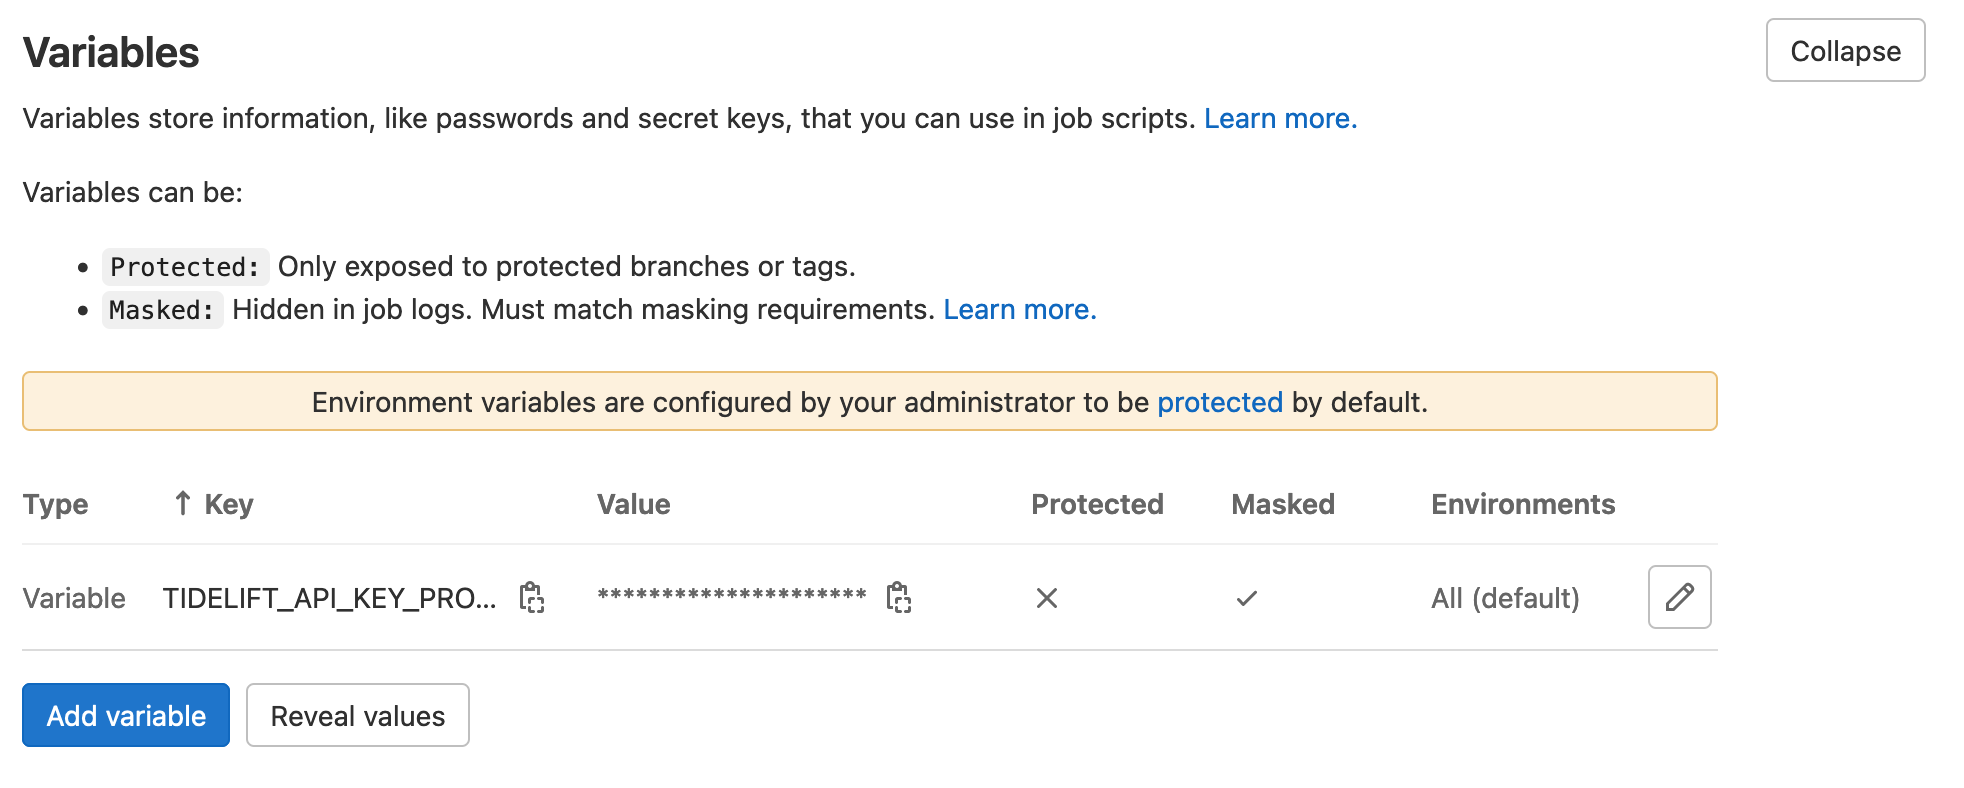This screenshot has height=788, width=1964.
Task: Click the All (default) environment cell
Action: click(1505, 598)
